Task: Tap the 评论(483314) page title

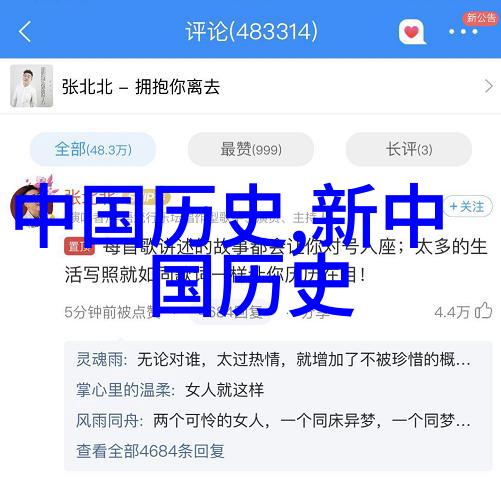Action: [251, 32]
